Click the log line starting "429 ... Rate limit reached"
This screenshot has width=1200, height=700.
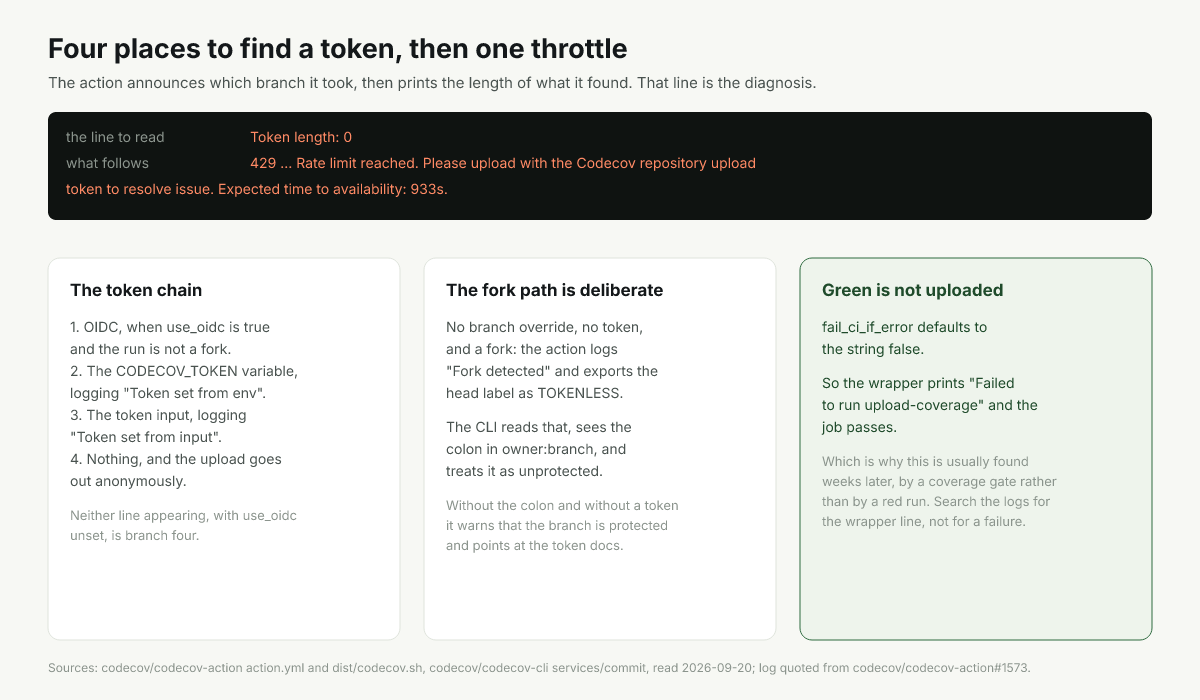click(503, 163)
